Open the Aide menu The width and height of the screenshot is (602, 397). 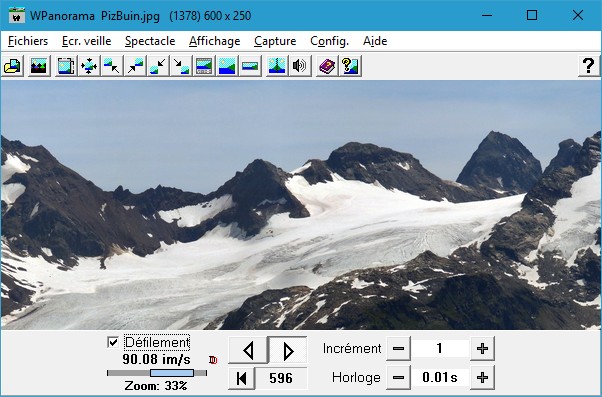tap(375, 41)
